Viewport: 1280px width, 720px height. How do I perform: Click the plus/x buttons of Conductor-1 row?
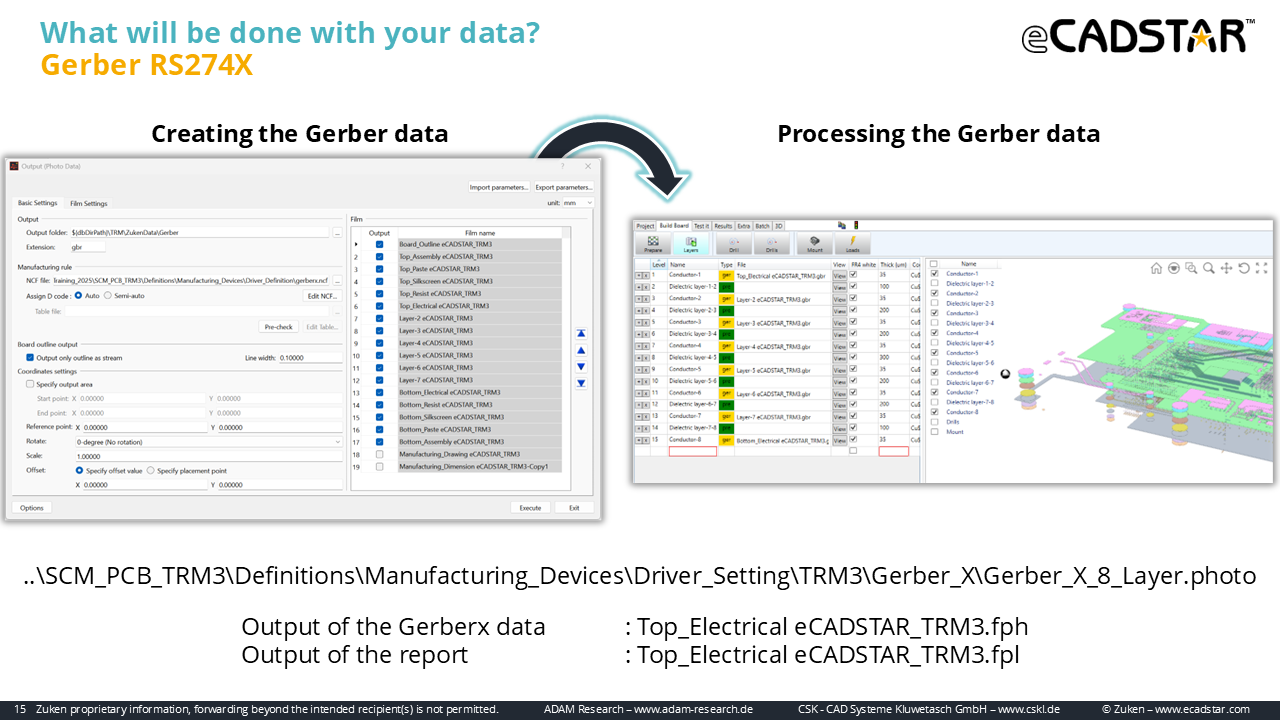click(x=642, y=274)
